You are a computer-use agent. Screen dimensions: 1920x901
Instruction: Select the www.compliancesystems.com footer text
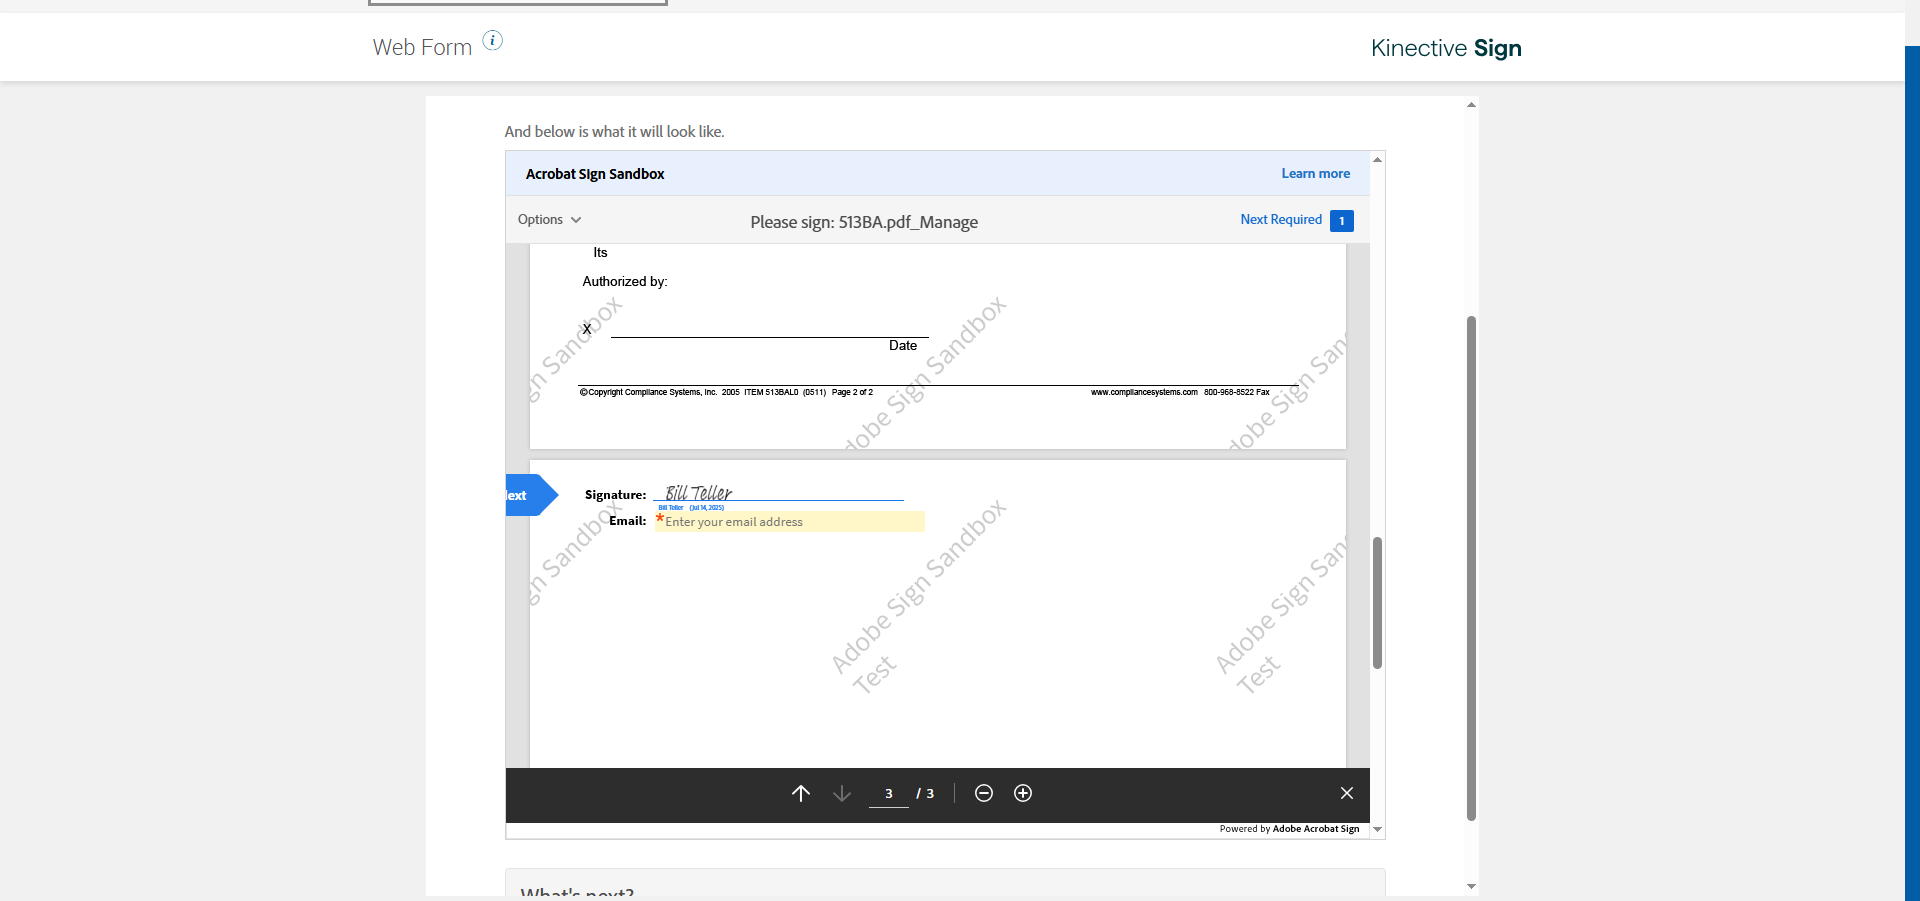pyautogui.click(x=1144, y=392)
